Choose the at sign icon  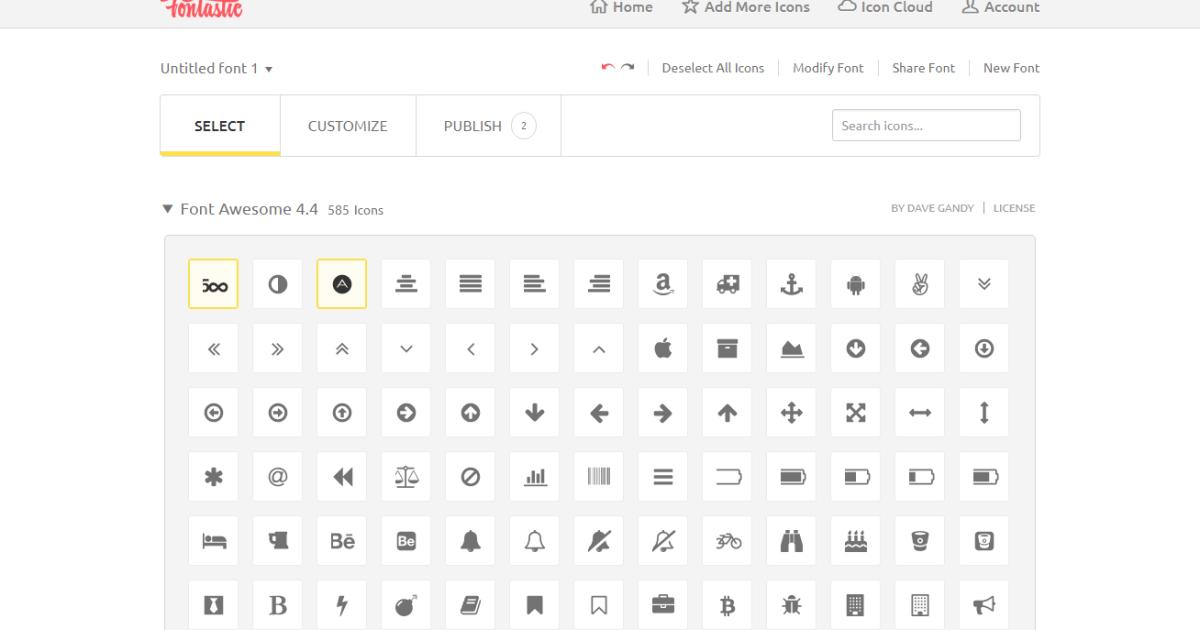[278, 477]
